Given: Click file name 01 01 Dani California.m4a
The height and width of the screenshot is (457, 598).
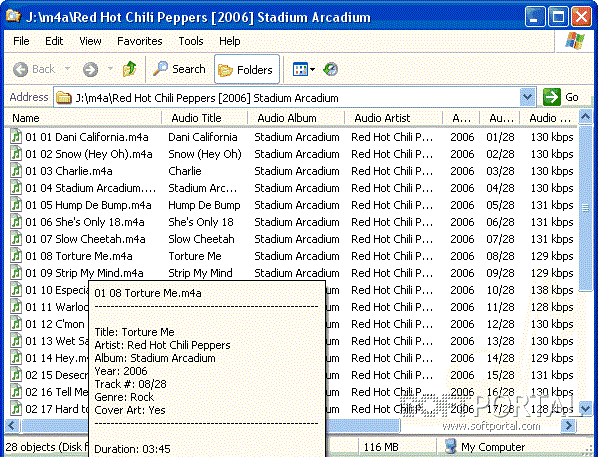Looking at the screenshot, I should click(87, 137).
